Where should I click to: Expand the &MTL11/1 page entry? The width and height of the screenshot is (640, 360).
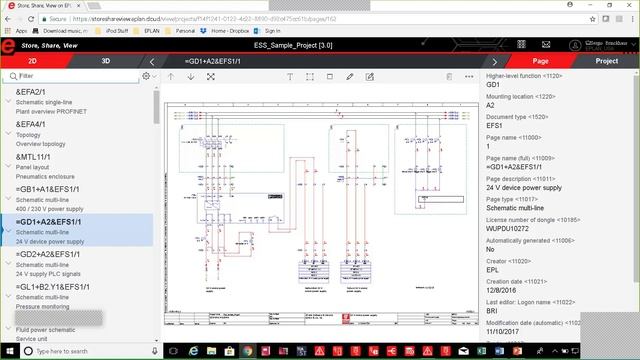[x=9, y=166]
